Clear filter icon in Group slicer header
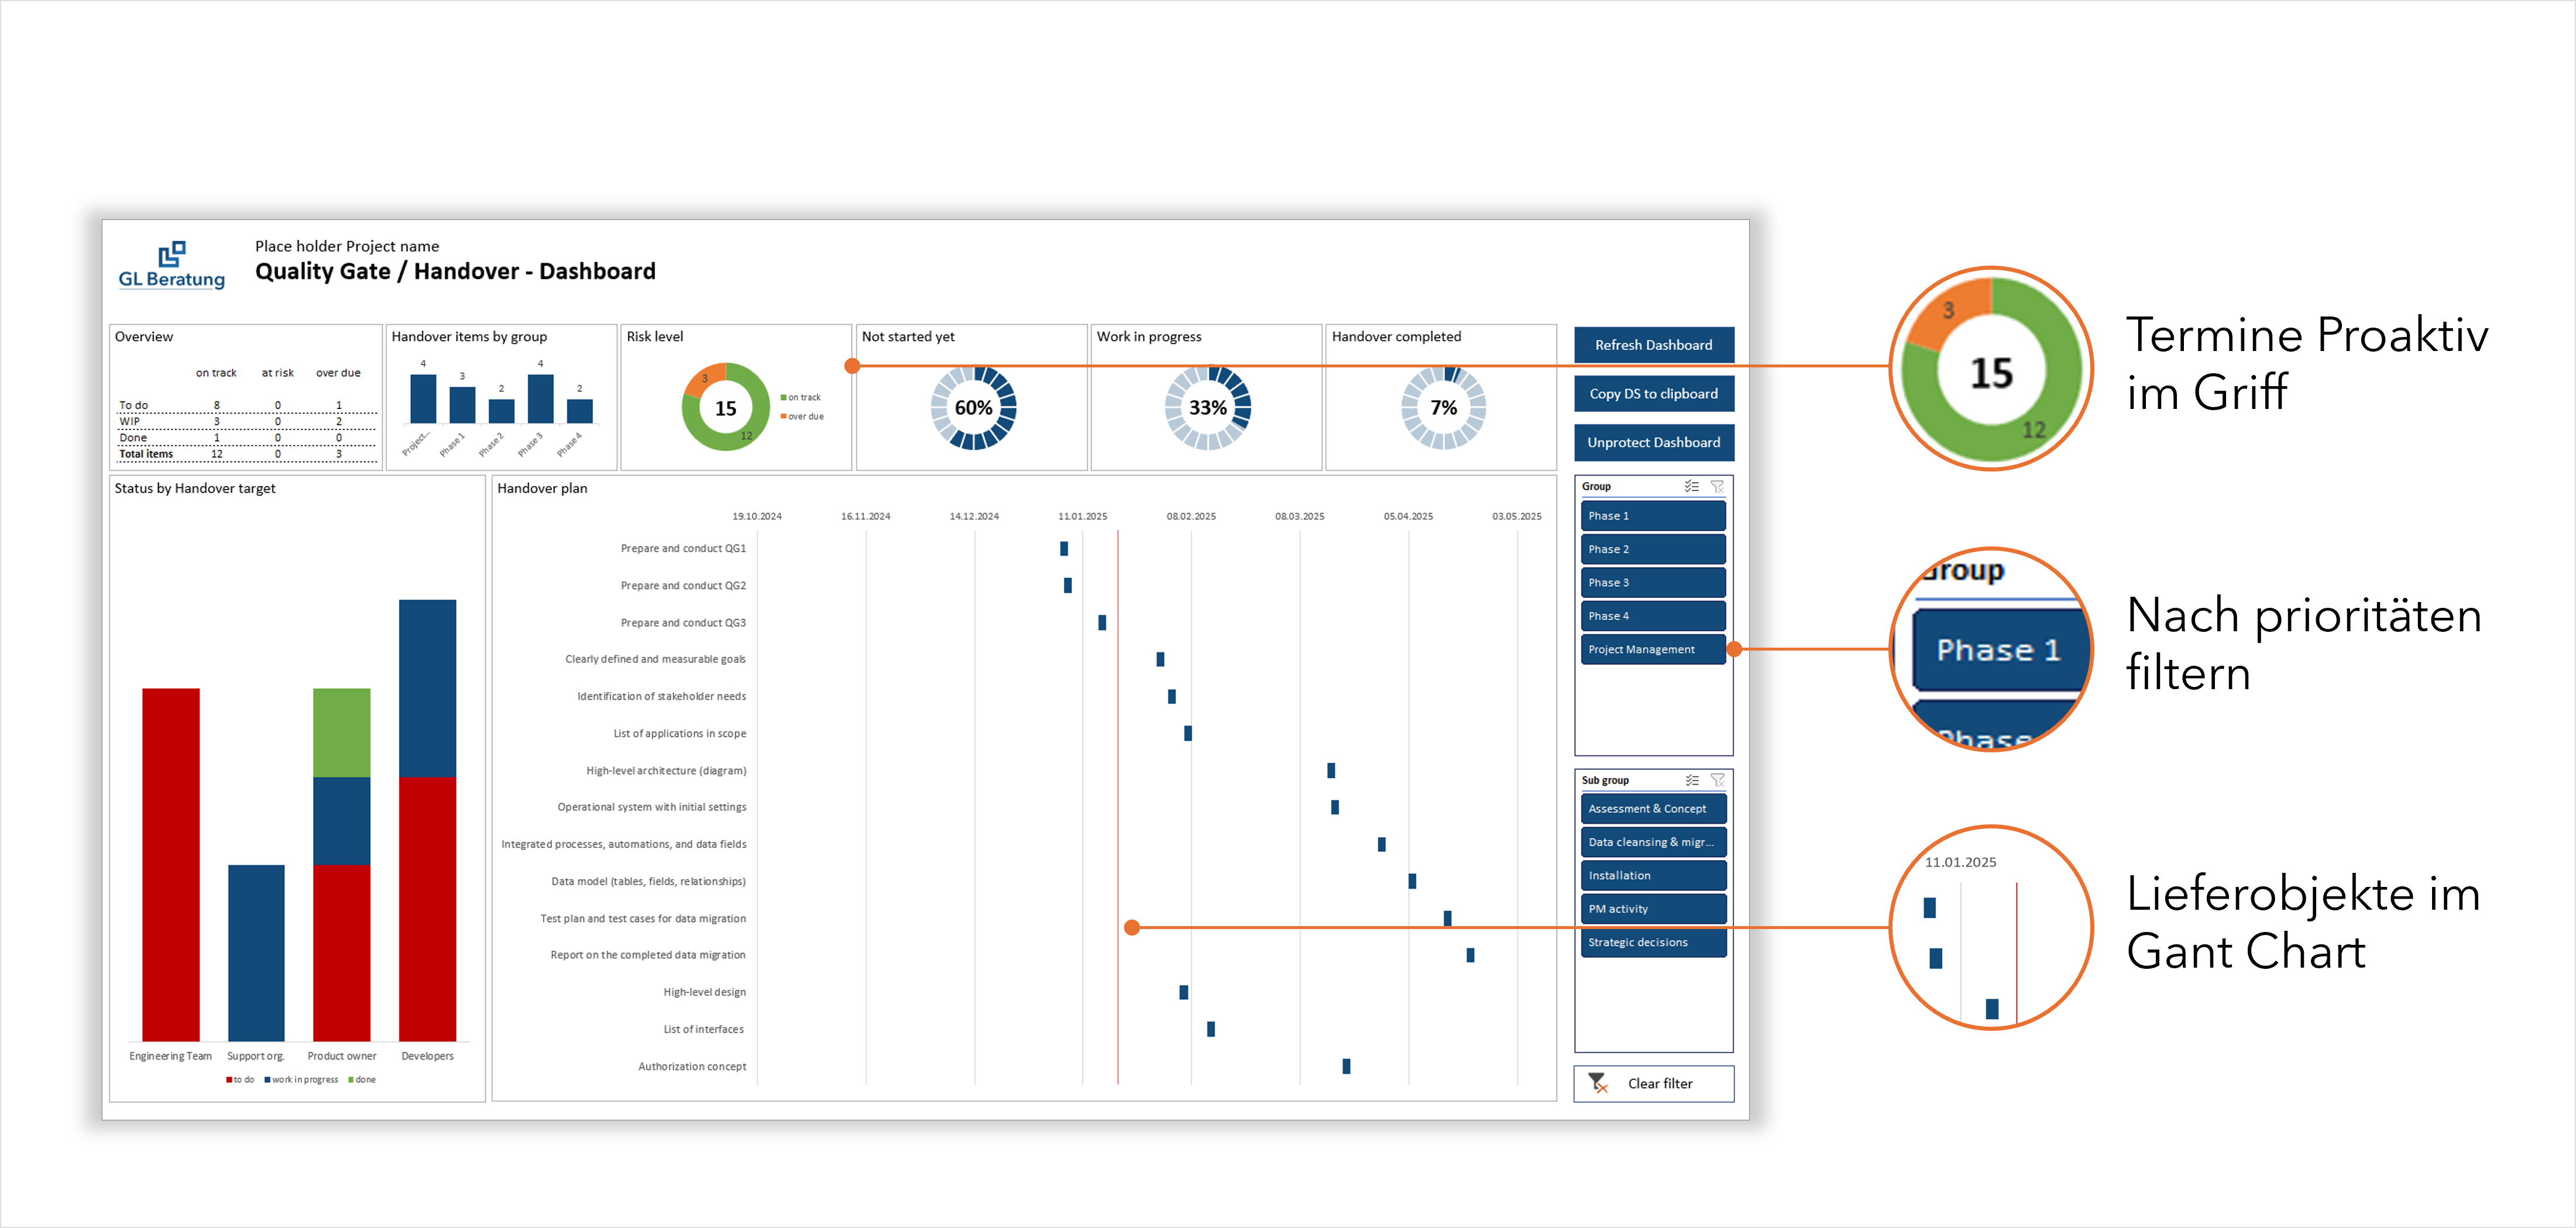 1717,486
